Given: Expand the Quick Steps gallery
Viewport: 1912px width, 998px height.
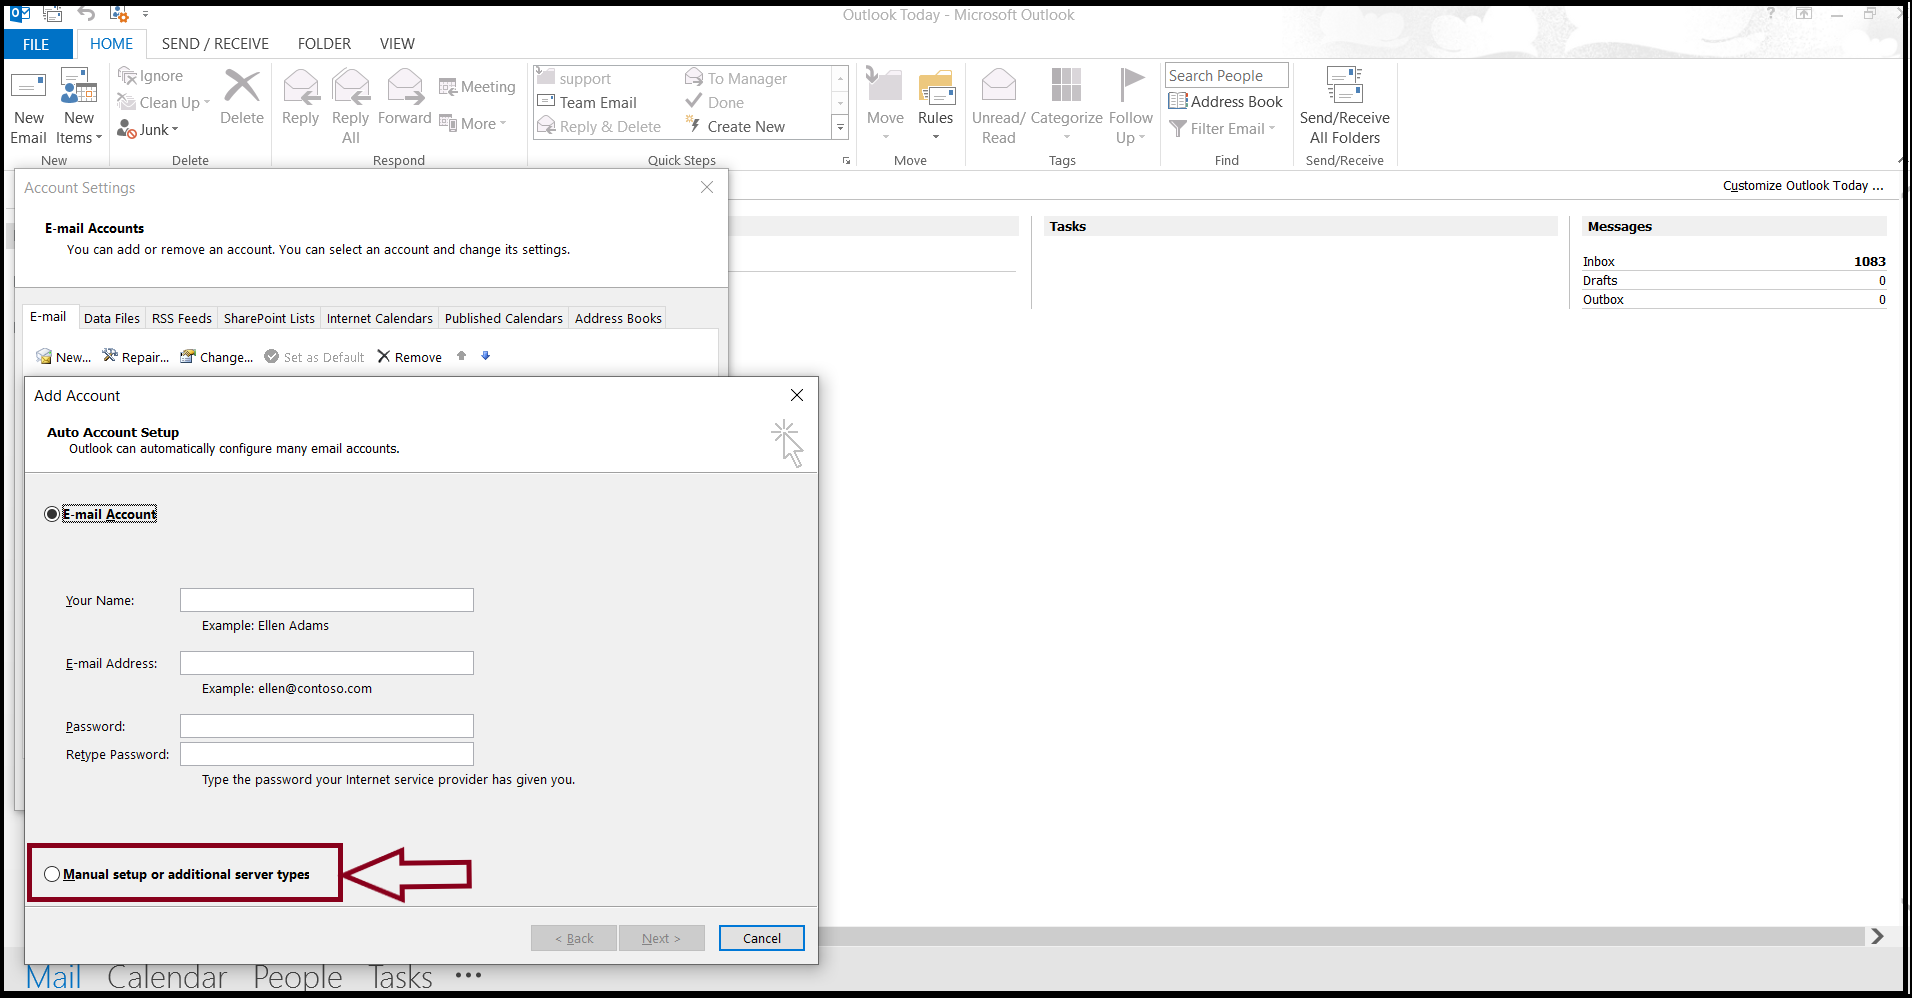Looking at the screenshot, I should [840, 127].
